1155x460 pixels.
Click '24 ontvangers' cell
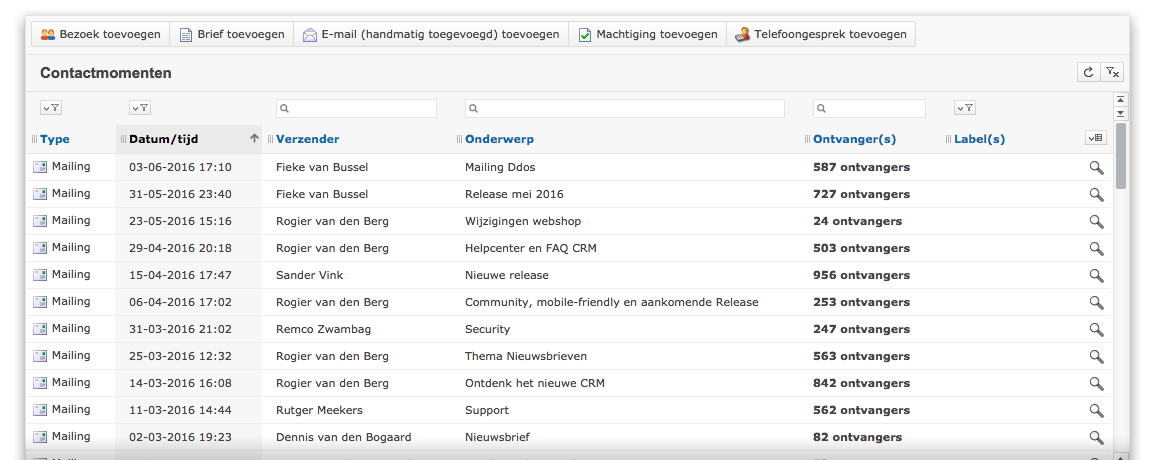click(857, 221)
